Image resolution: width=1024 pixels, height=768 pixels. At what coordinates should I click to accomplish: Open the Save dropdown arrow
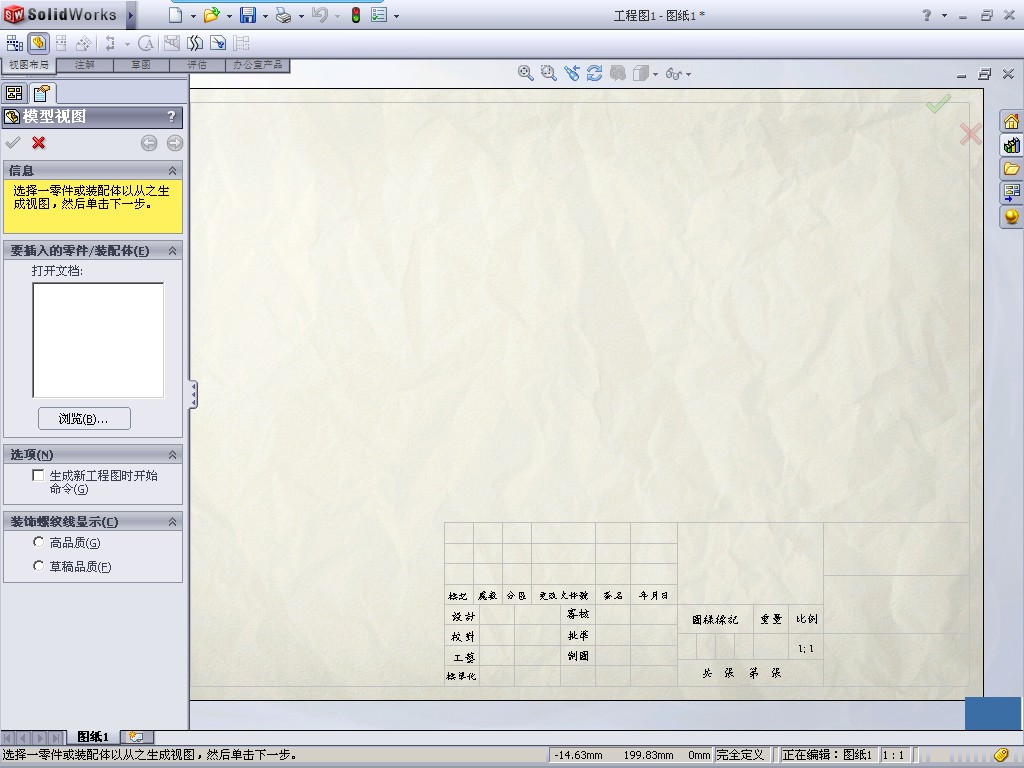point(265,16)
